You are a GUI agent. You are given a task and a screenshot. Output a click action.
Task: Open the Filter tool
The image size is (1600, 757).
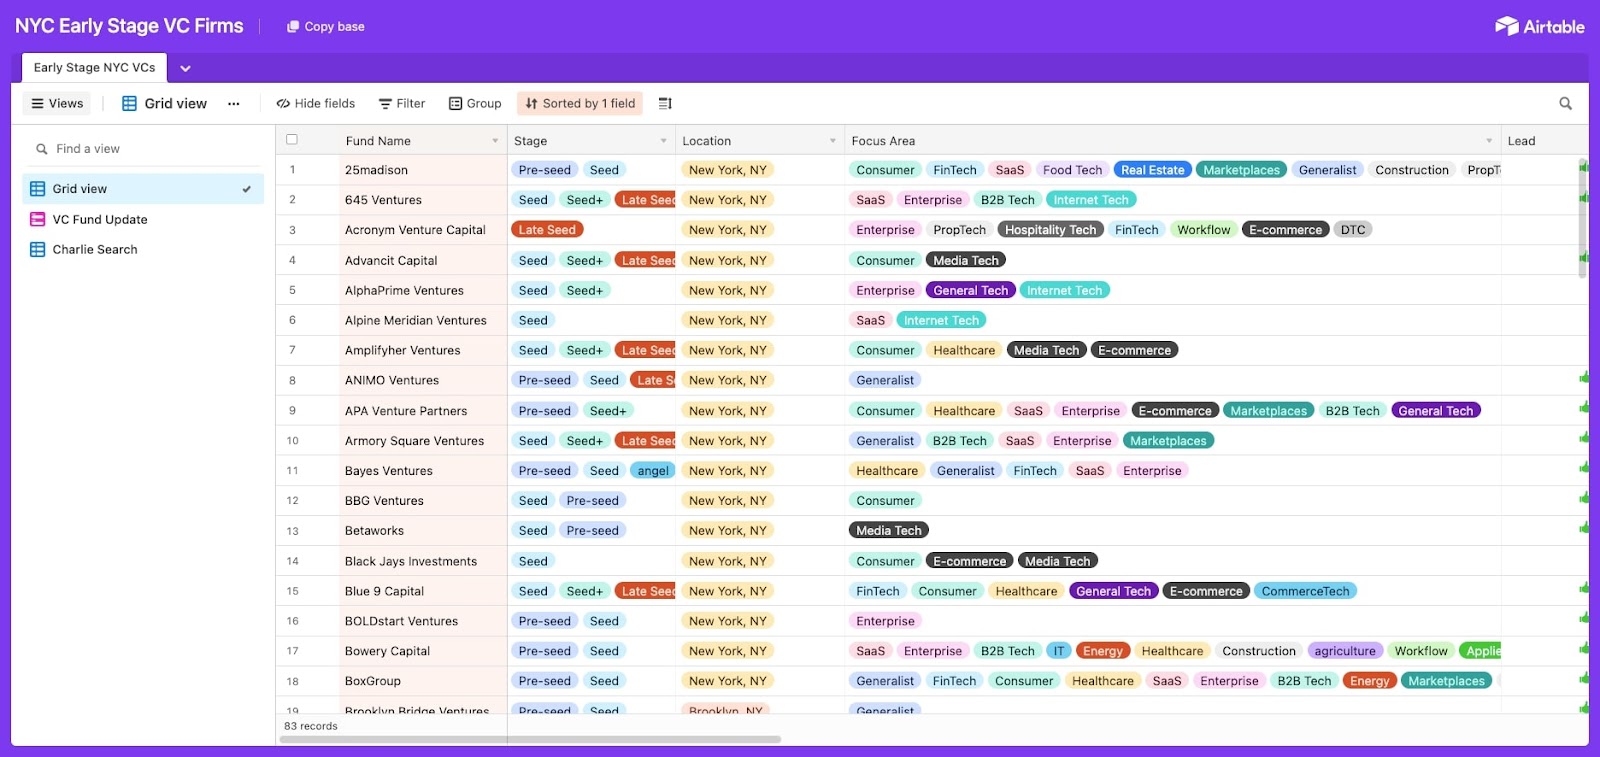402,103
